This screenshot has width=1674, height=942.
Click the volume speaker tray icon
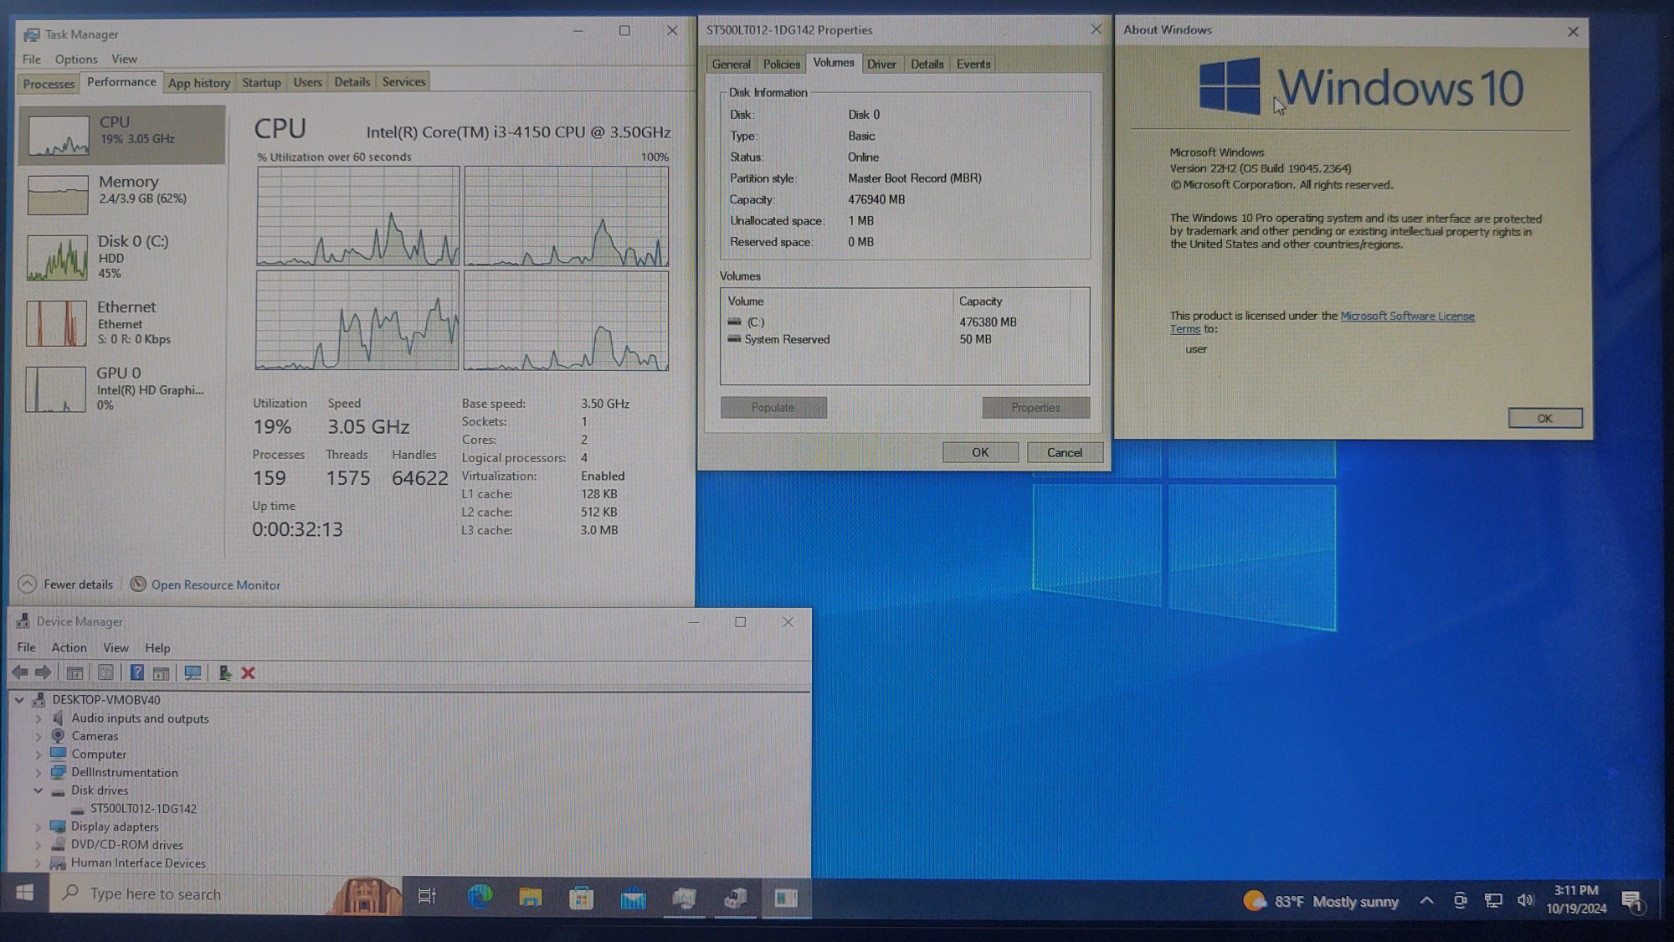[x=1525, y=900]
